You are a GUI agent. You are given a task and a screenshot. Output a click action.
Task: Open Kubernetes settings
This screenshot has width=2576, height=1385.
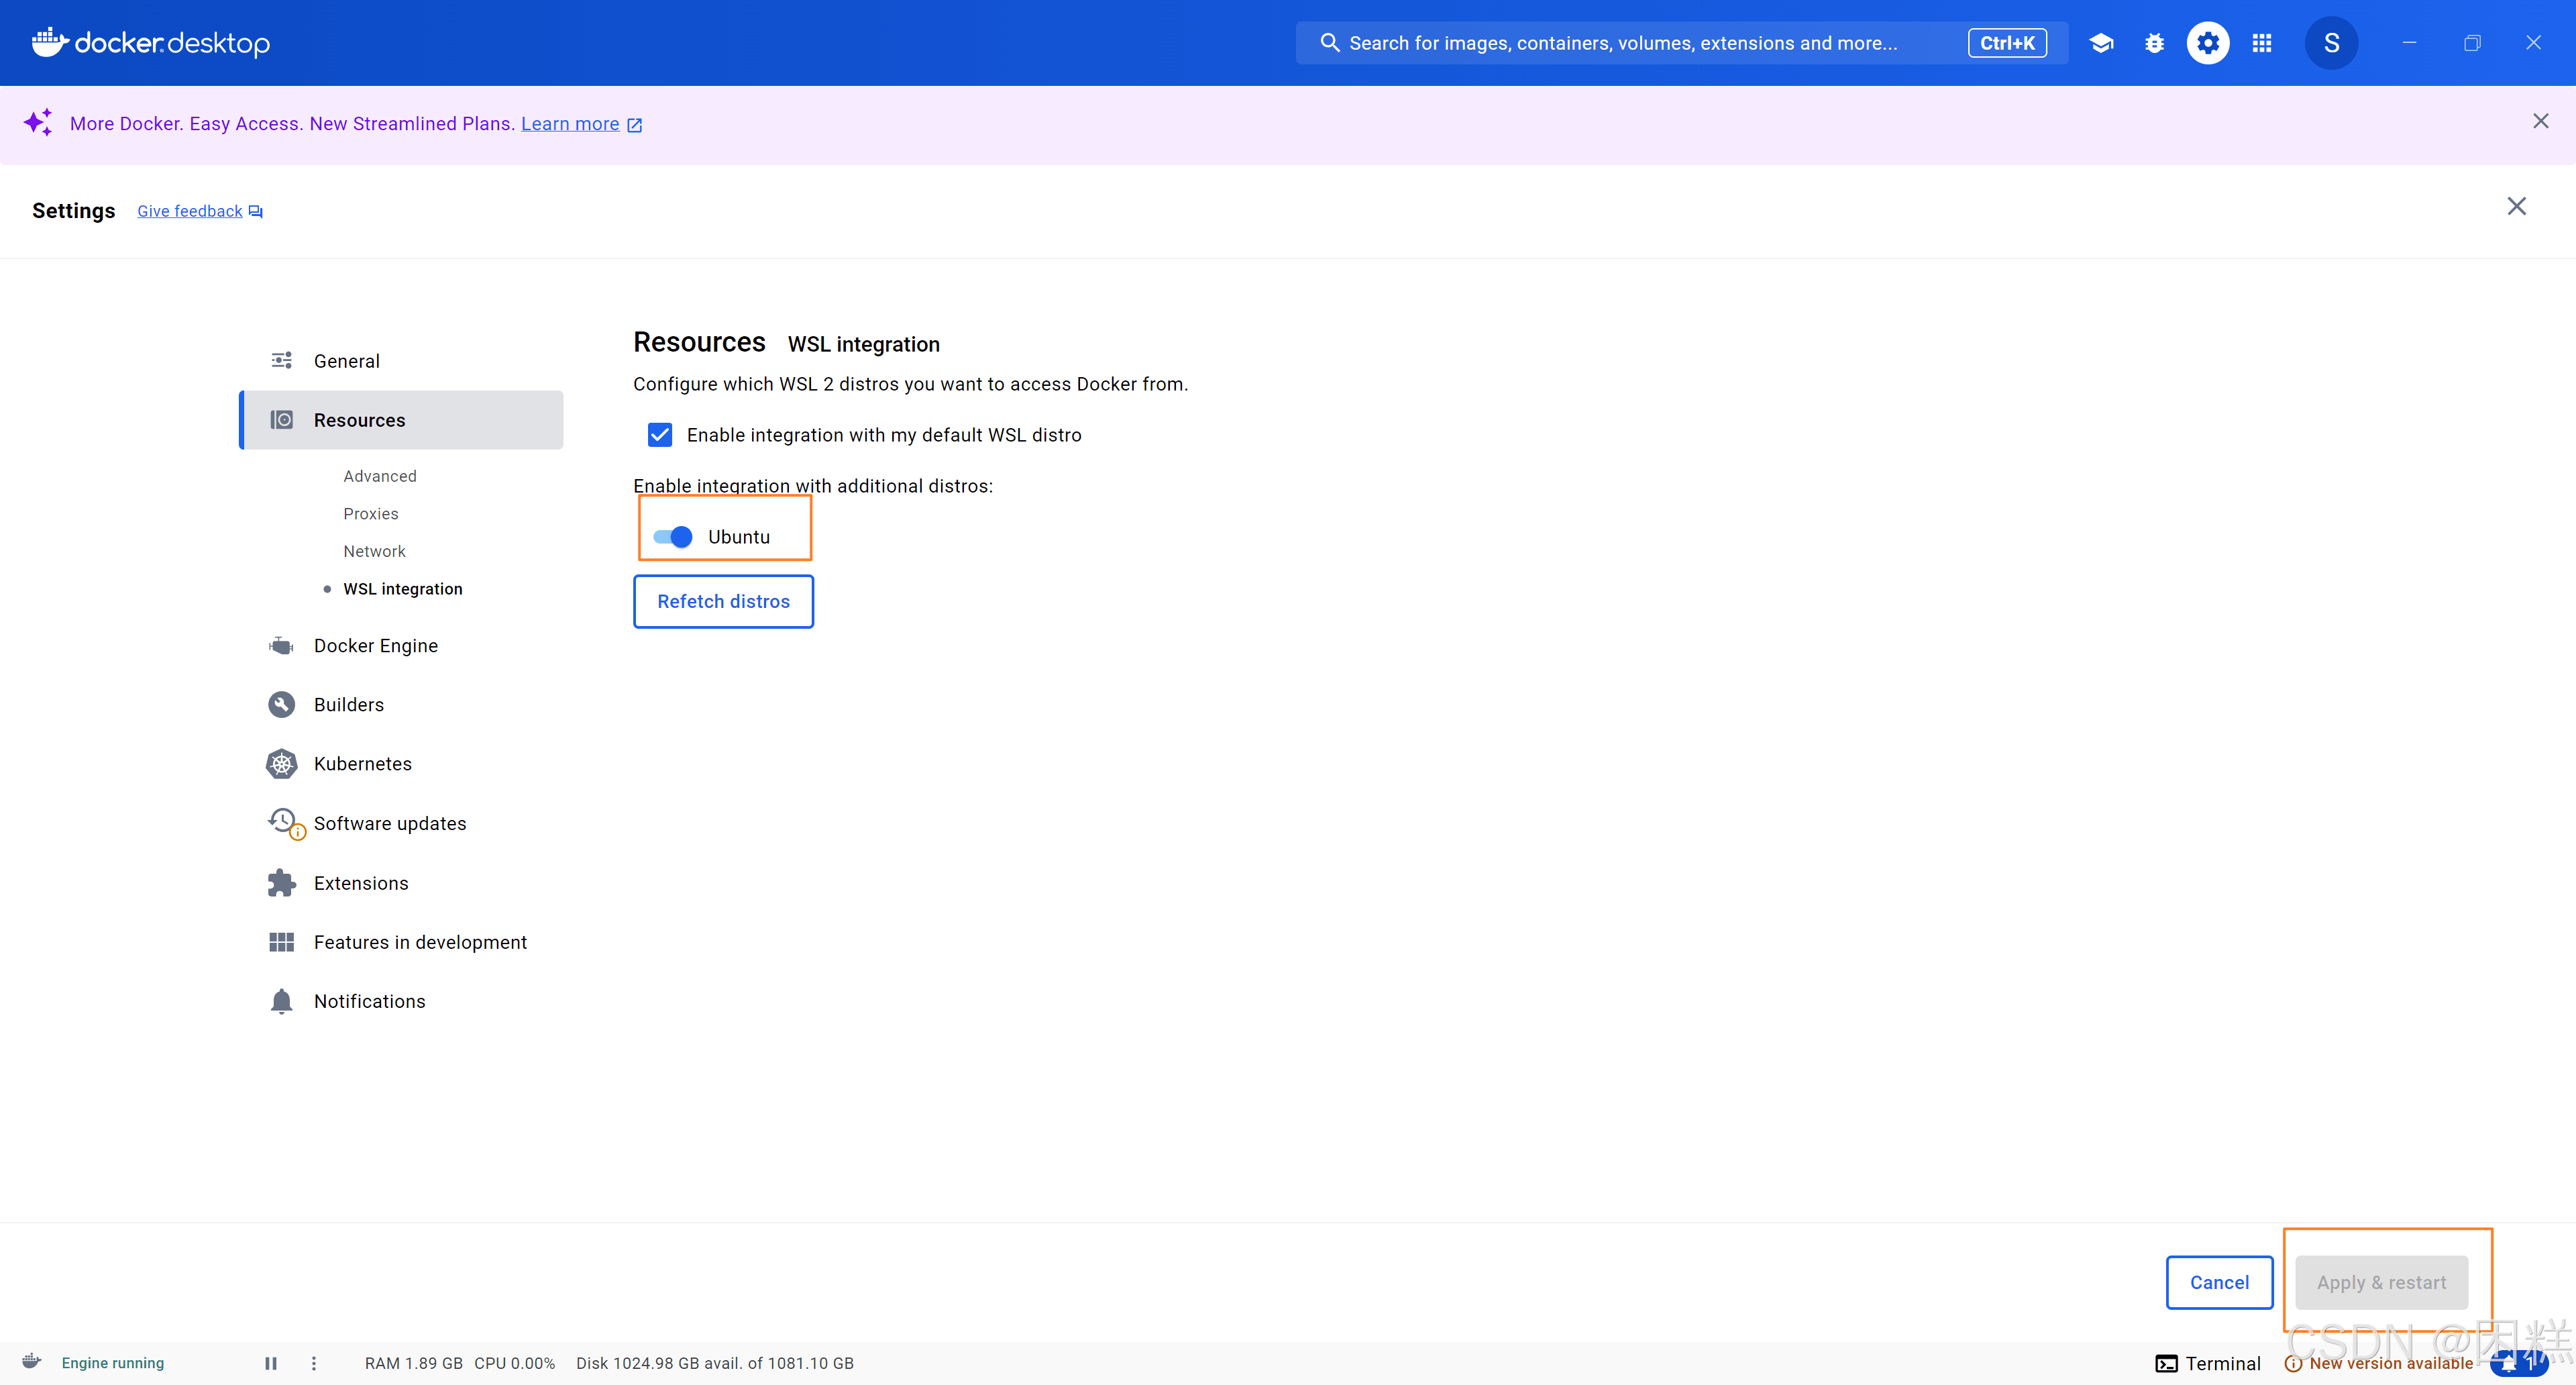[x=402, y=764]
